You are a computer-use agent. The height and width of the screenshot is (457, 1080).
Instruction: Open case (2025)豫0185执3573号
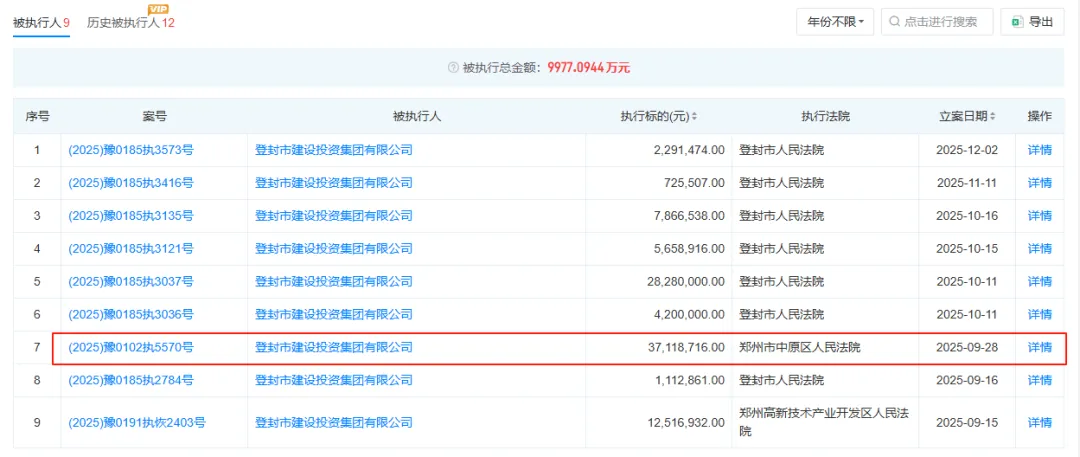tap(131, 150)
